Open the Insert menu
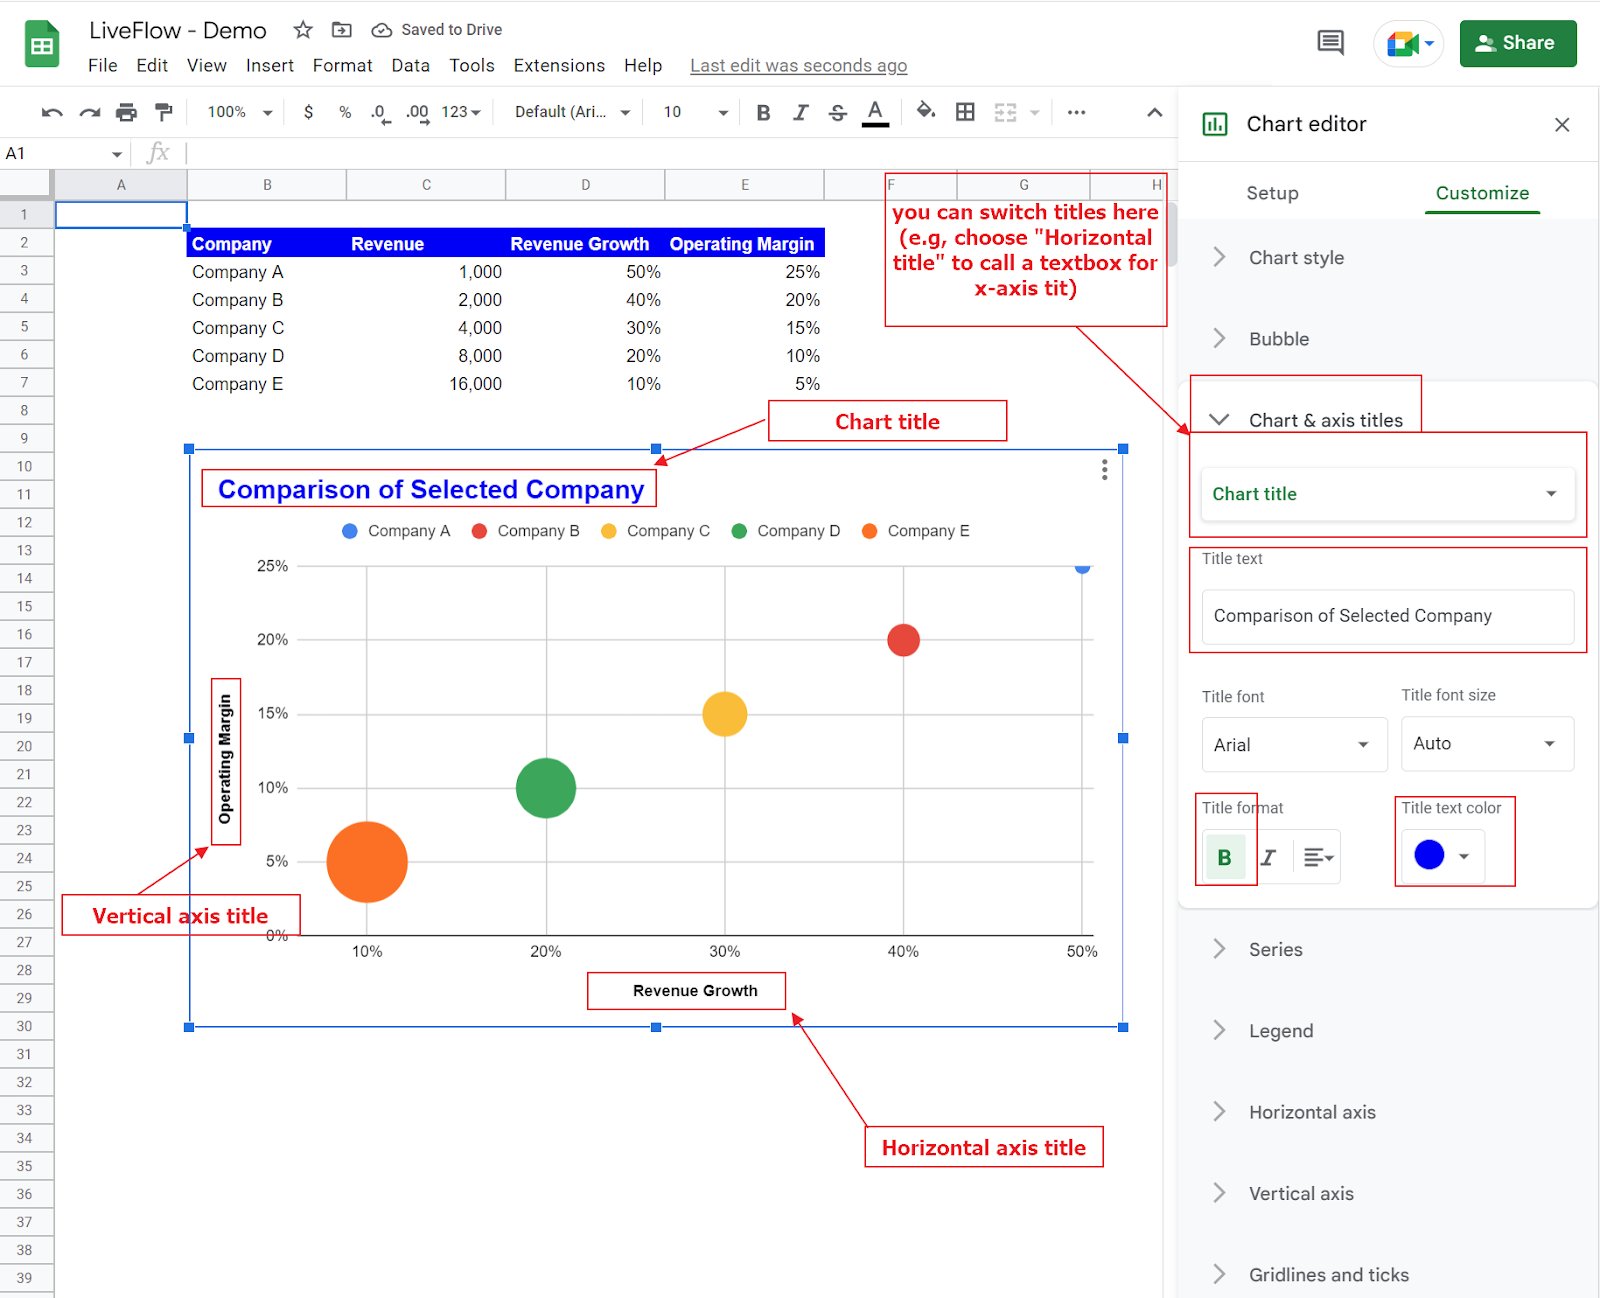This screenshot has width=1600, height=1298. 270,65
